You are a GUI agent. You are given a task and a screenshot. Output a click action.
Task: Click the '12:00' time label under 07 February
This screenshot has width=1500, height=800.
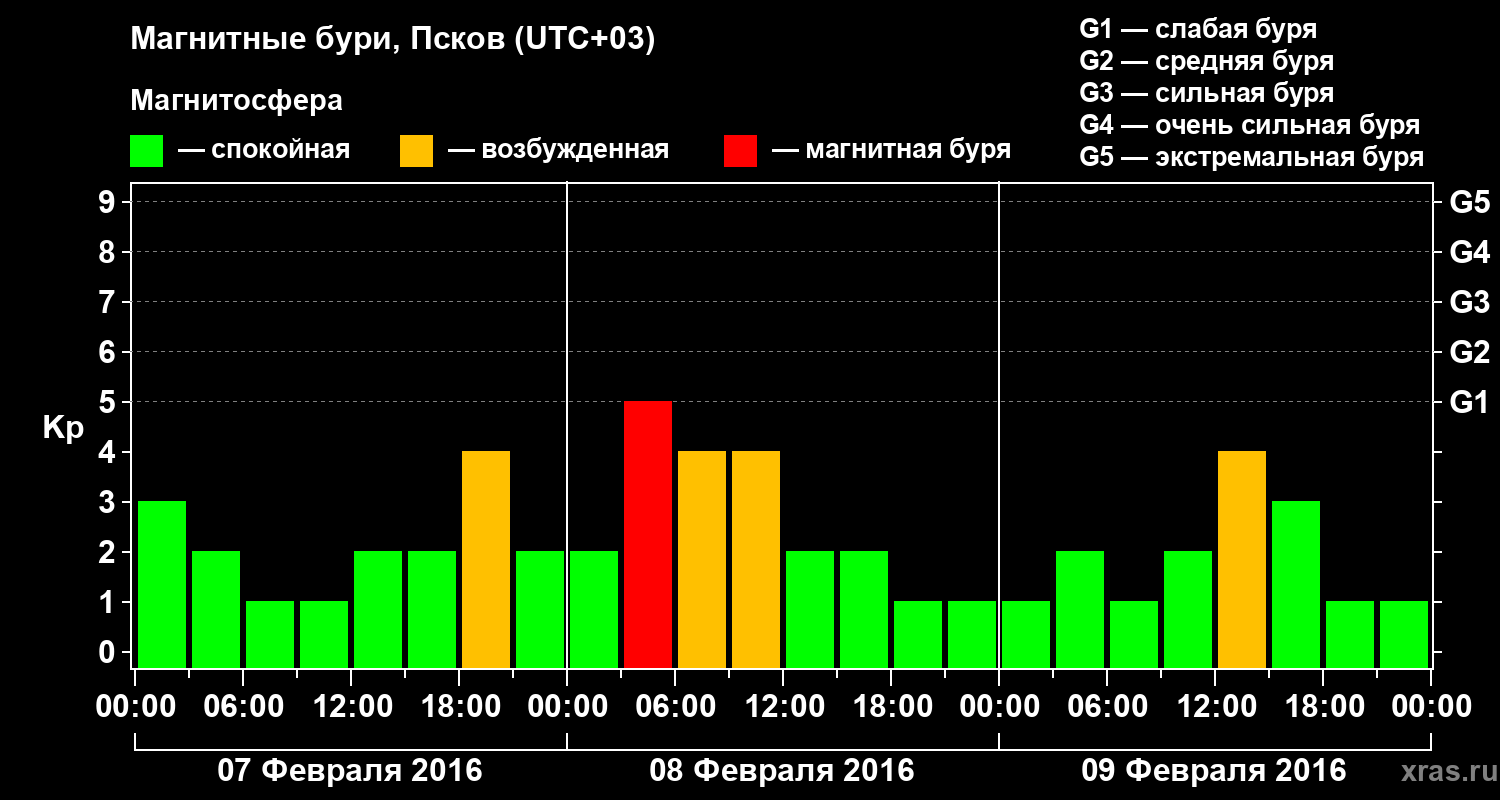[351, 707]
